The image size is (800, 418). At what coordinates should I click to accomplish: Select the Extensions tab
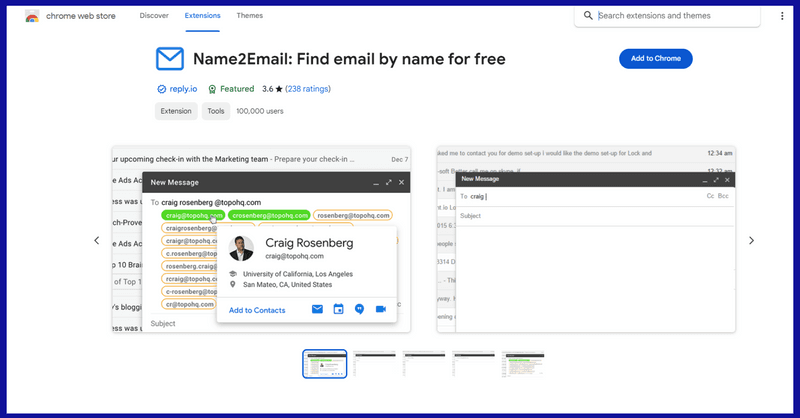tap(203, 16)
